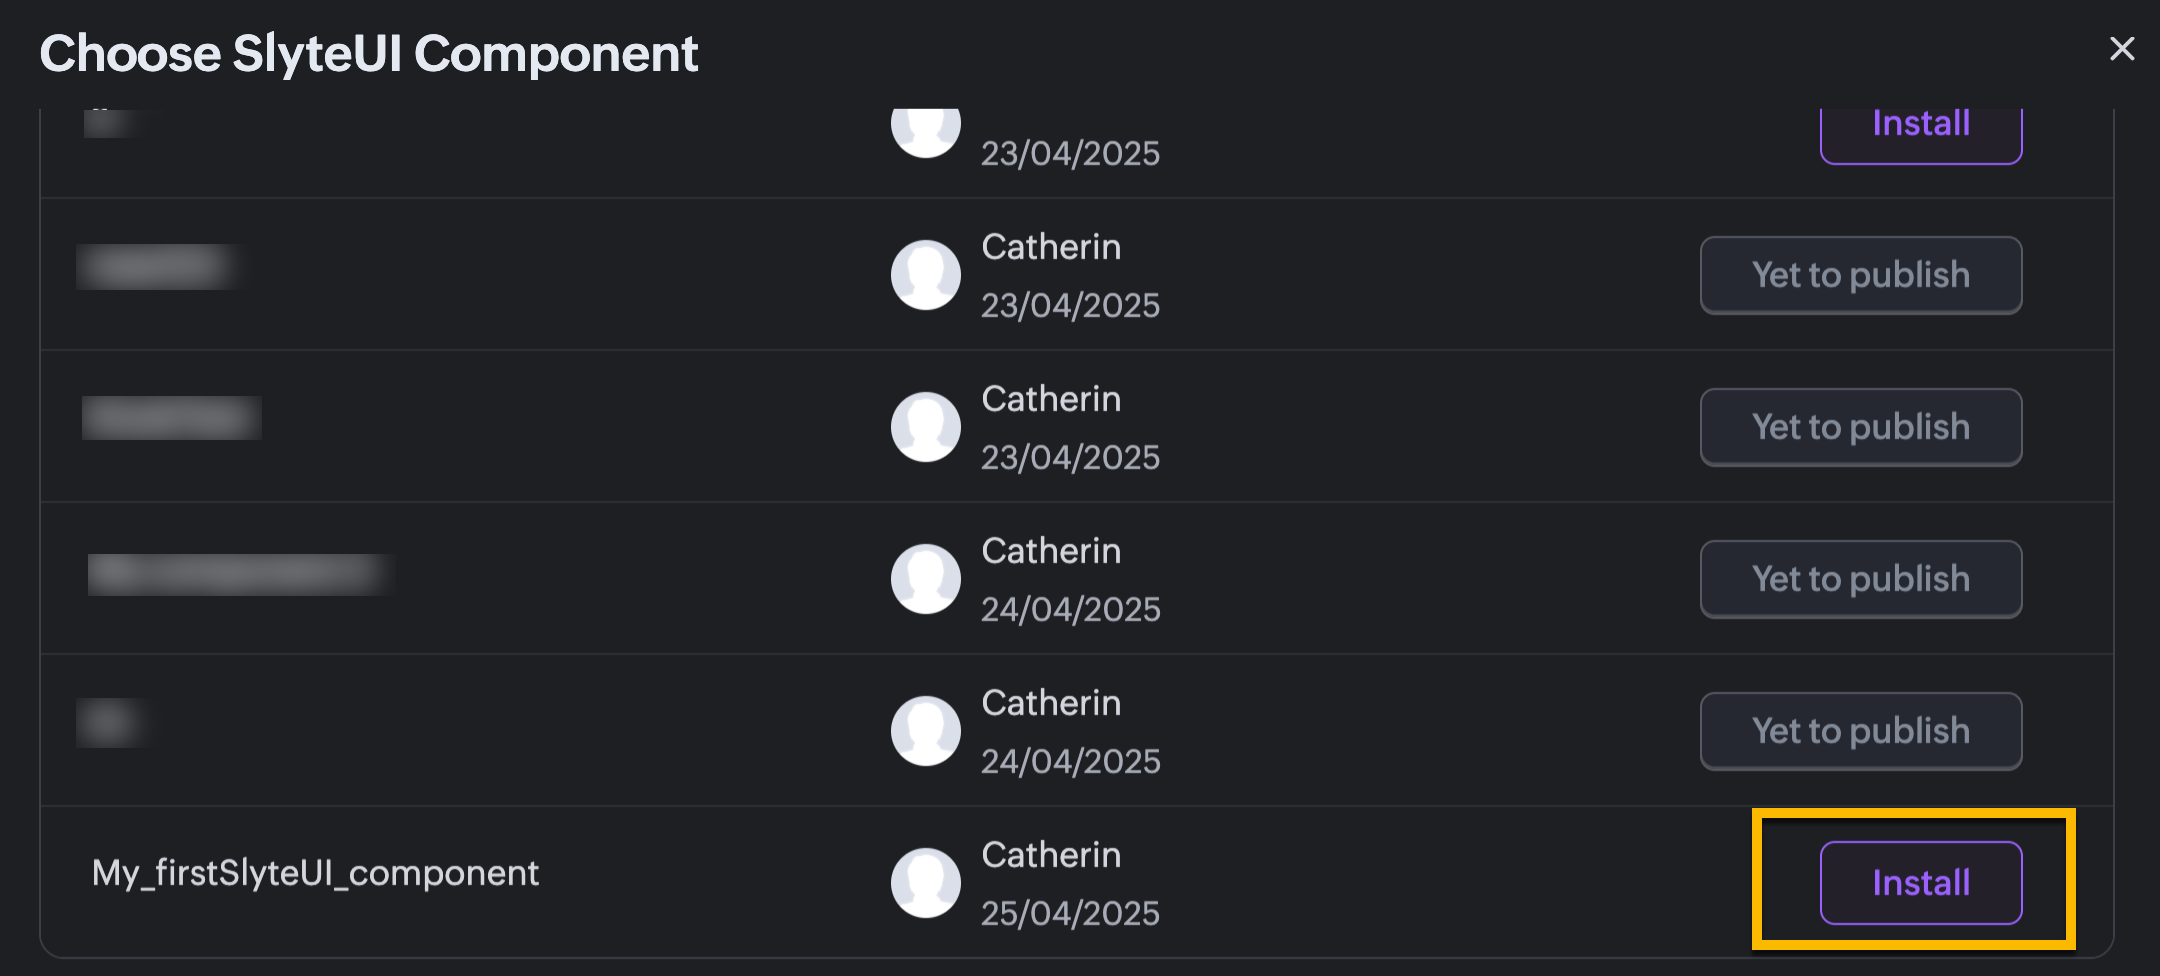Select the My_firstSlyteUI_component name
Image resolution: width=2160 pixels, height=976 pixels.
click(315, 873)
